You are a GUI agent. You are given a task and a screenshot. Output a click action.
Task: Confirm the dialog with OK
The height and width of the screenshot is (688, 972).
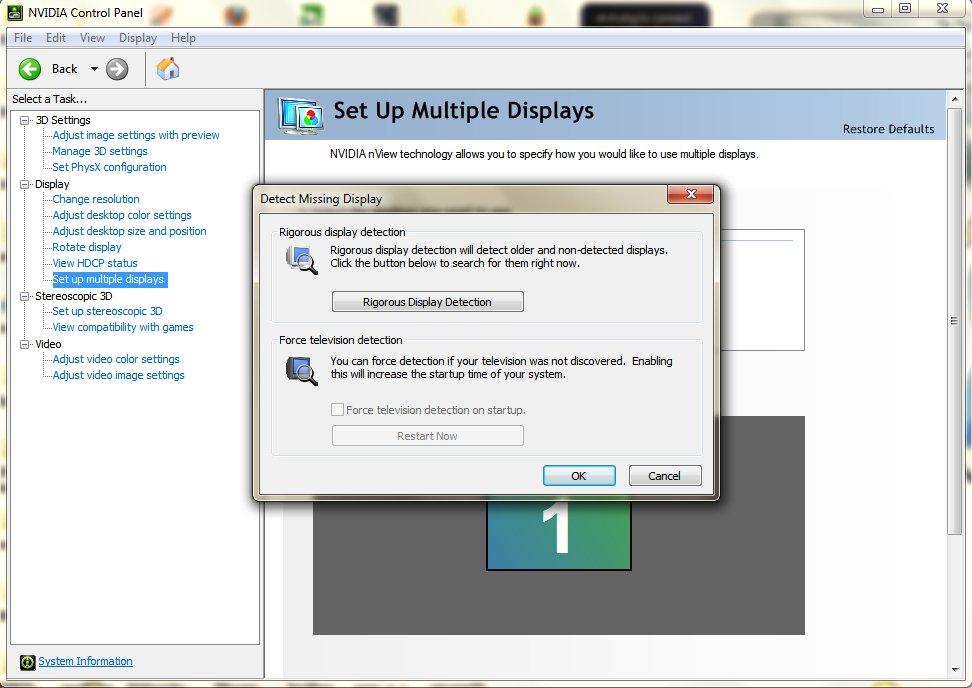[x=579, y=475]
